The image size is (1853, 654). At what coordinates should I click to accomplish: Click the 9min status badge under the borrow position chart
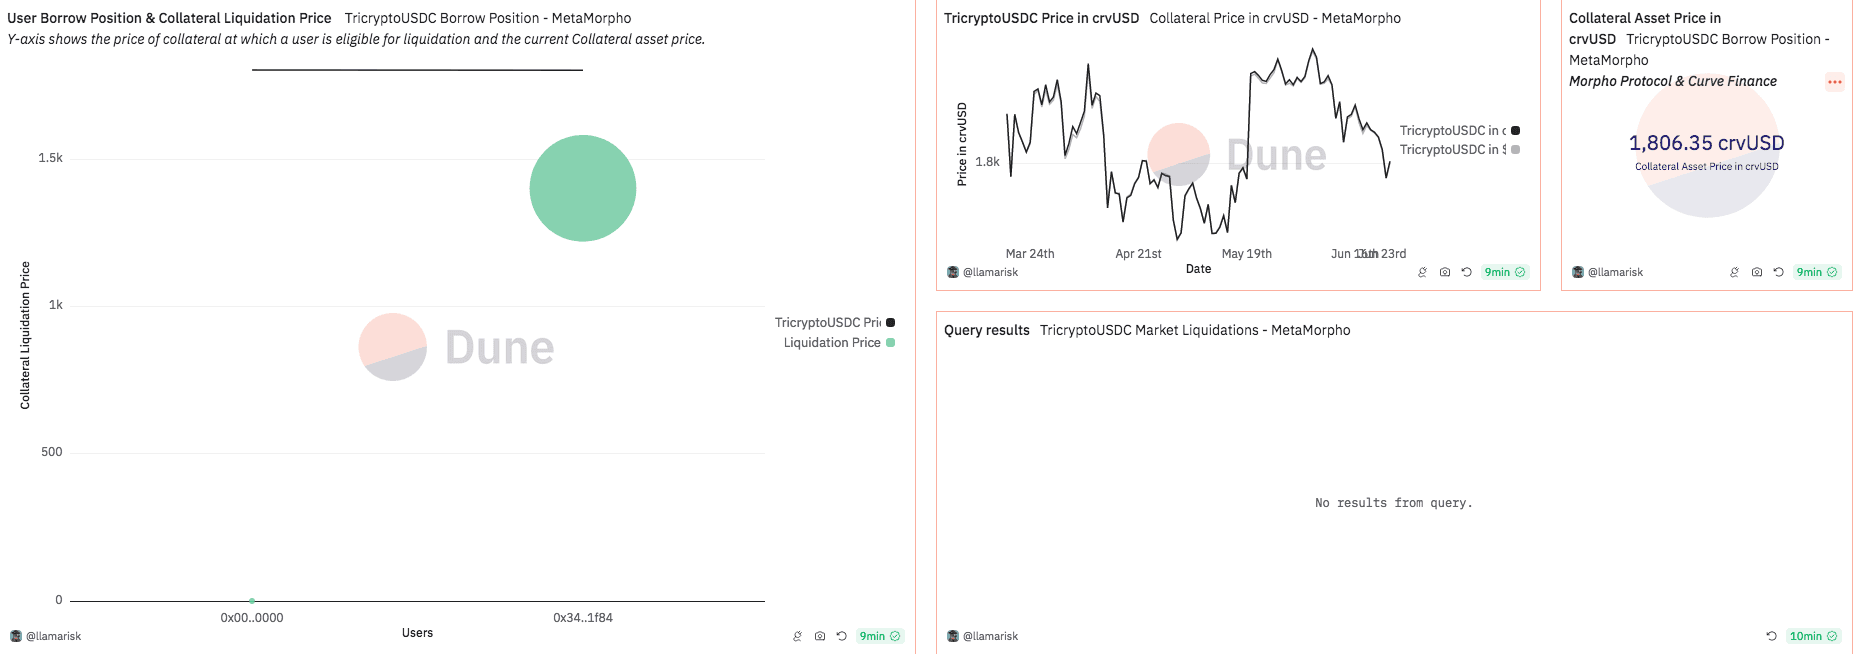click(x=879, y=636)
